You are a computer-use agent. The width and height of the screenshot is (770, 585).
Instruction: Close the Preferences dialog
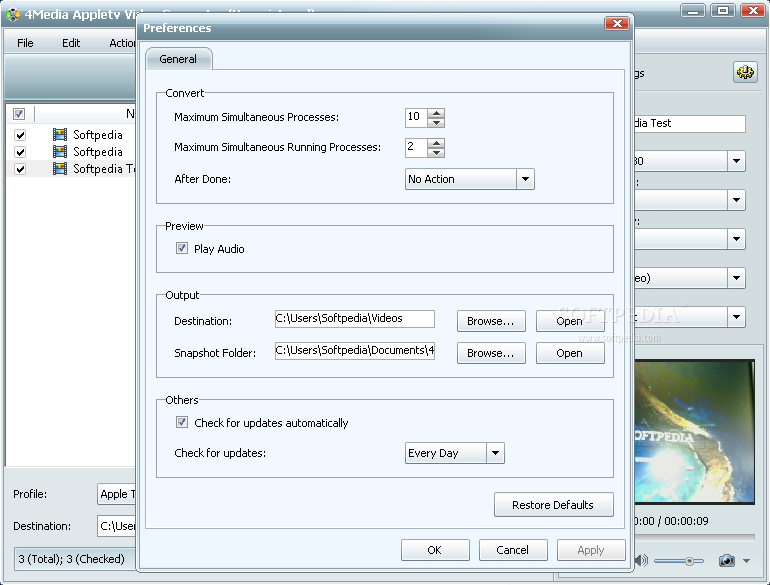pyautogui.click(x=617, y=24)
